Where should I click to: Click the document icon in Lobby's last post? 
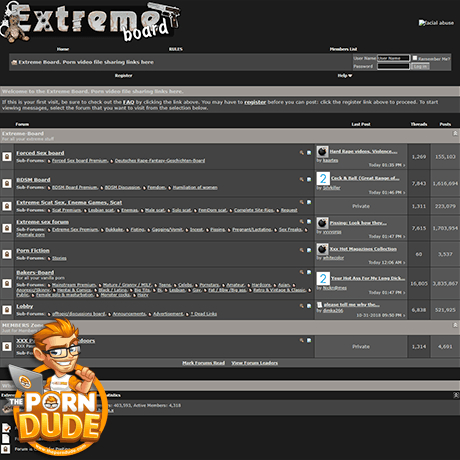tap(319, 305)
